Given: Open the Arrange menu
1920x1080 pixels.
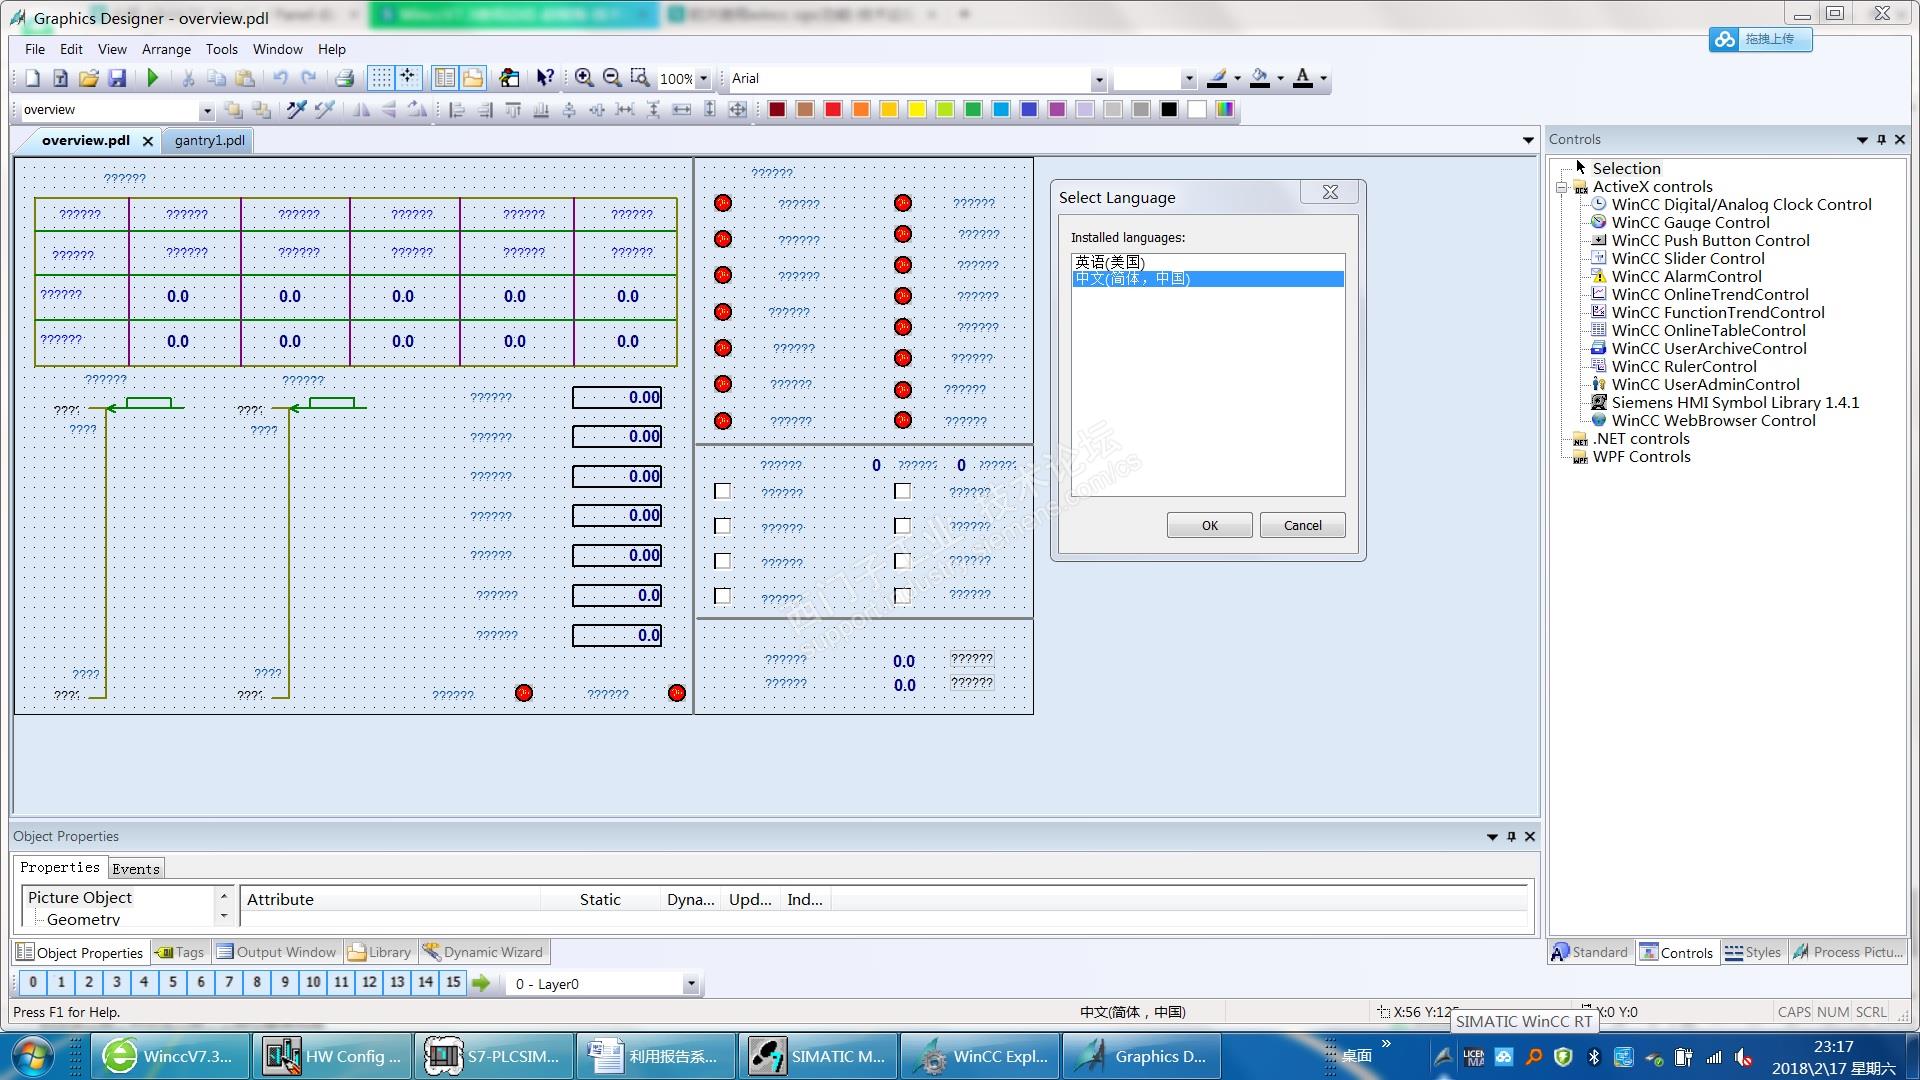Looking at the screenshot, I should click(x=166, y=49).
